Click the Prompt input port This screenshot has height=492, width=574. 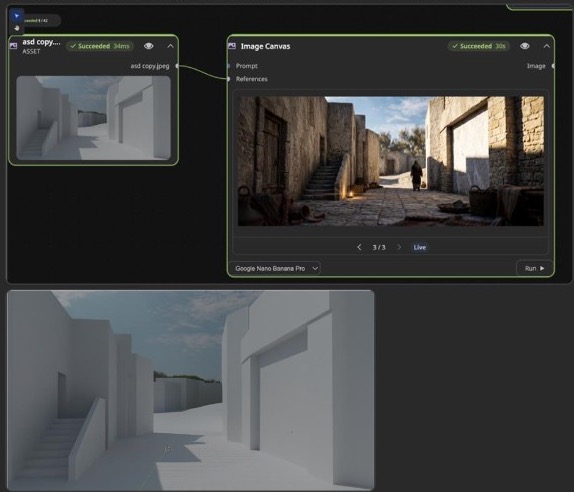[228, 66]
